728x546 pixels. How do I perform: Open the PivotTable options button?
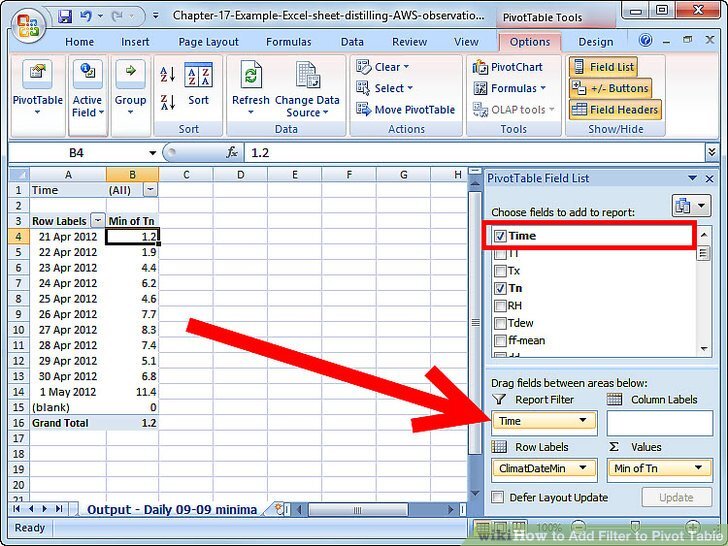point(37,95)
